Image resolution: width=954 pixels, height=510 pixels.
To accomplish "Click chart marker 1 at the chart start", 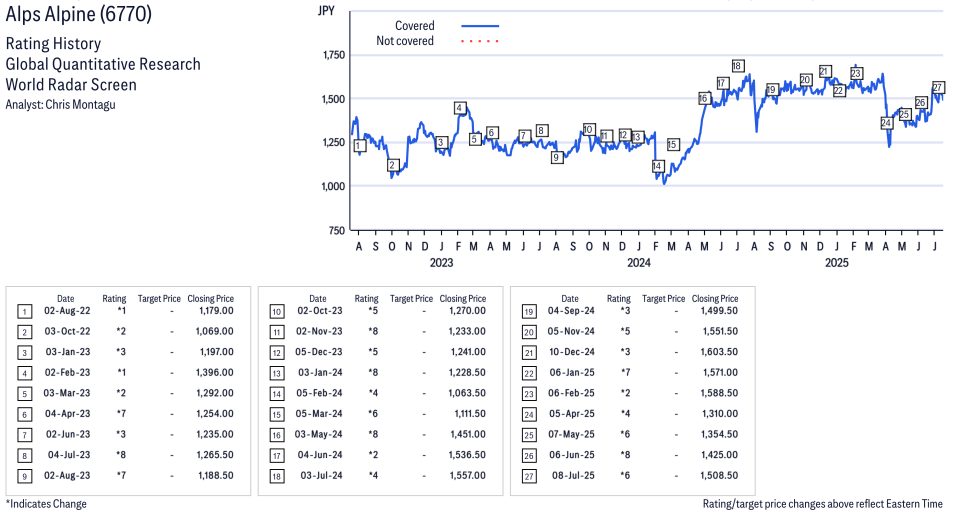I will (x=360, y=145).
